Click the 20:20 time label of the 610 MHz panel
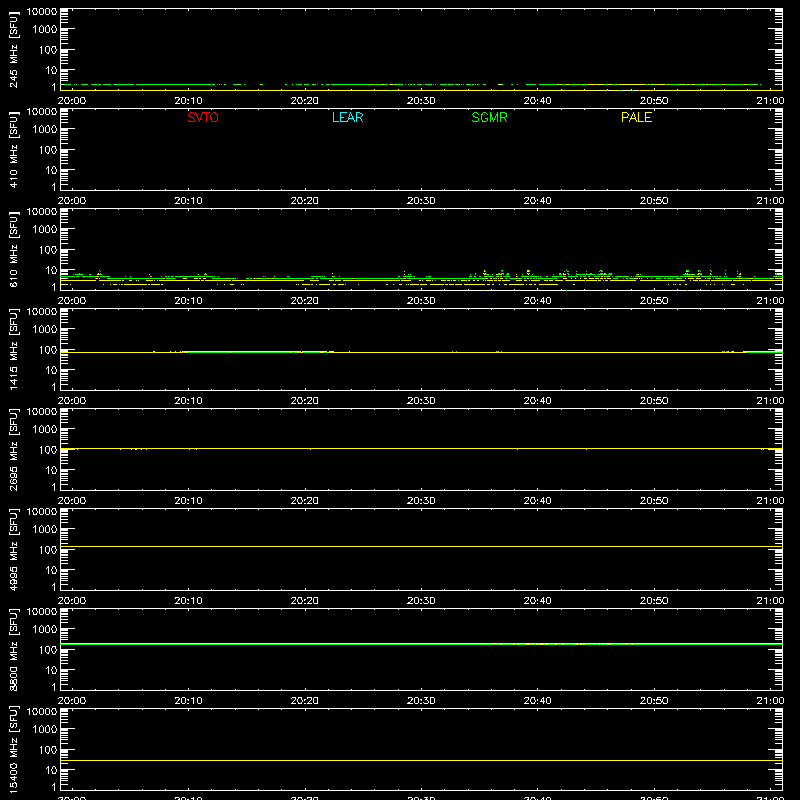The image size is (800, 800). point(305,301)
